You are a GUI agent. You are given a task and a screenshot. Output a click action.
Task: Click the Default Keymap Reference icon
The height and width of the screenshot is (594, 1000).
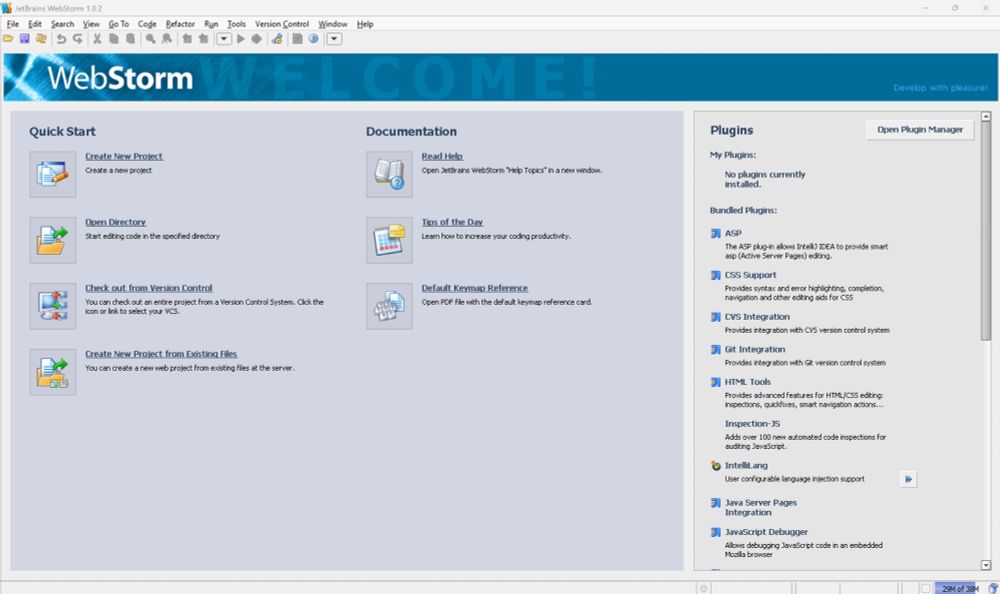[389, 306]
